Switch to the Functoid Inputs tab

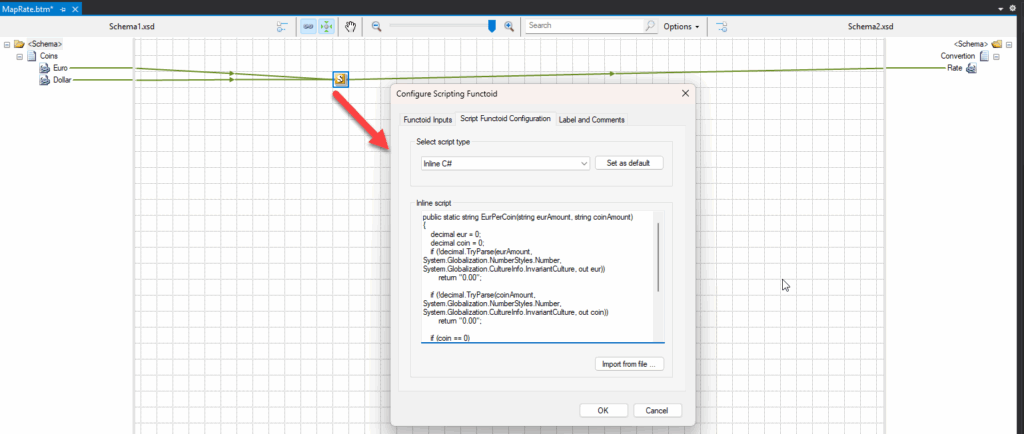pos(427,119)
